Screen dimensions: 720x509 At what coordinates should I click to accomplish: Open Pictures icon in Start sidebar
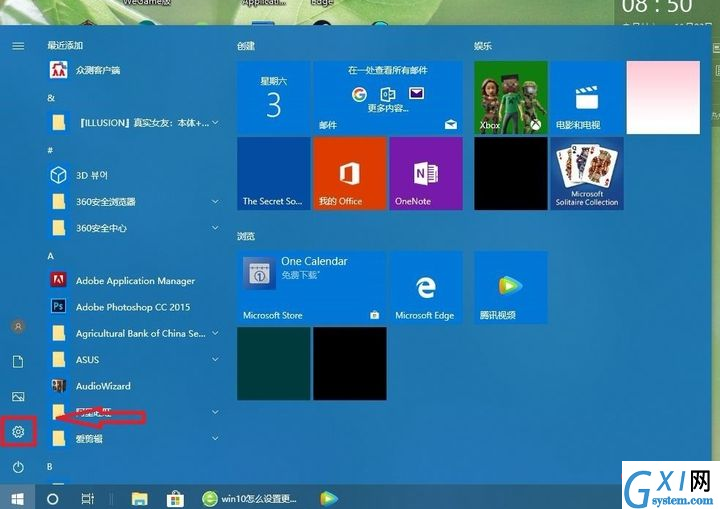point(18,396)
